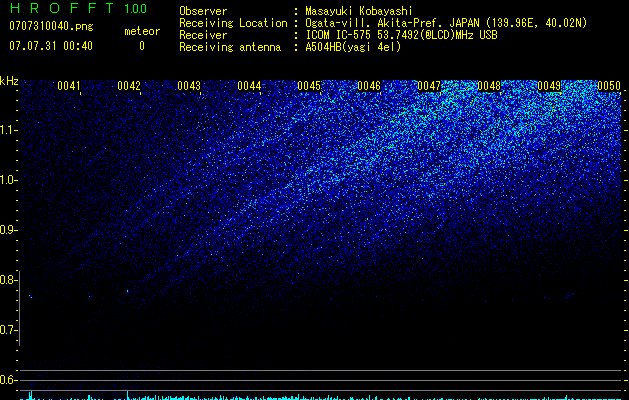629x400 pixels.
Task: Click the 0.9 kHz axis label
Action: click(x=8, y=230)
